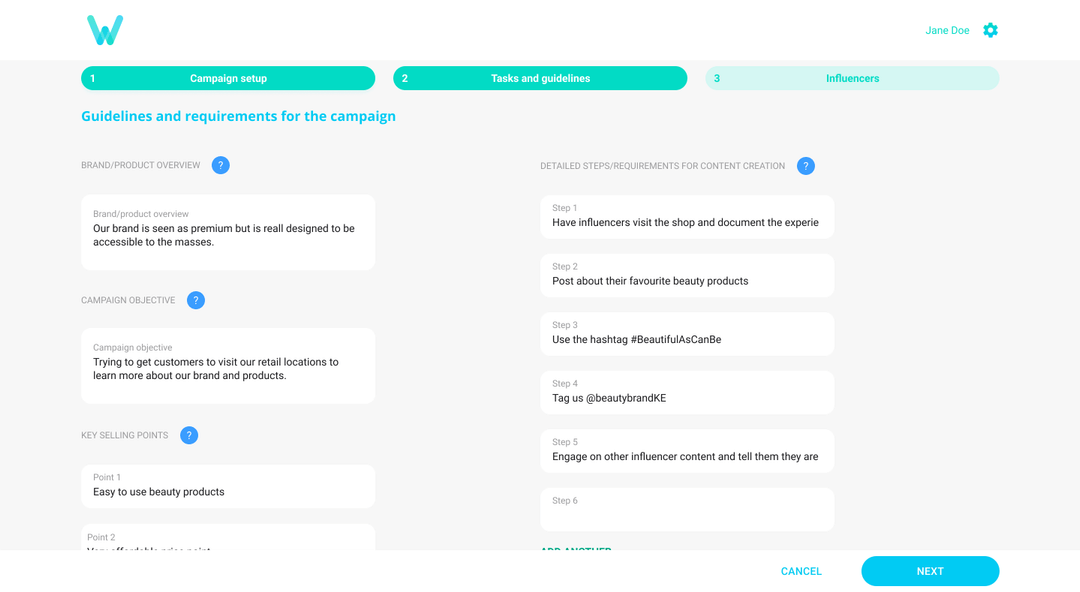The image size is (1080, 592).
Task: Open the Campaign Objective help tooltip
Action: click(196, 300)
